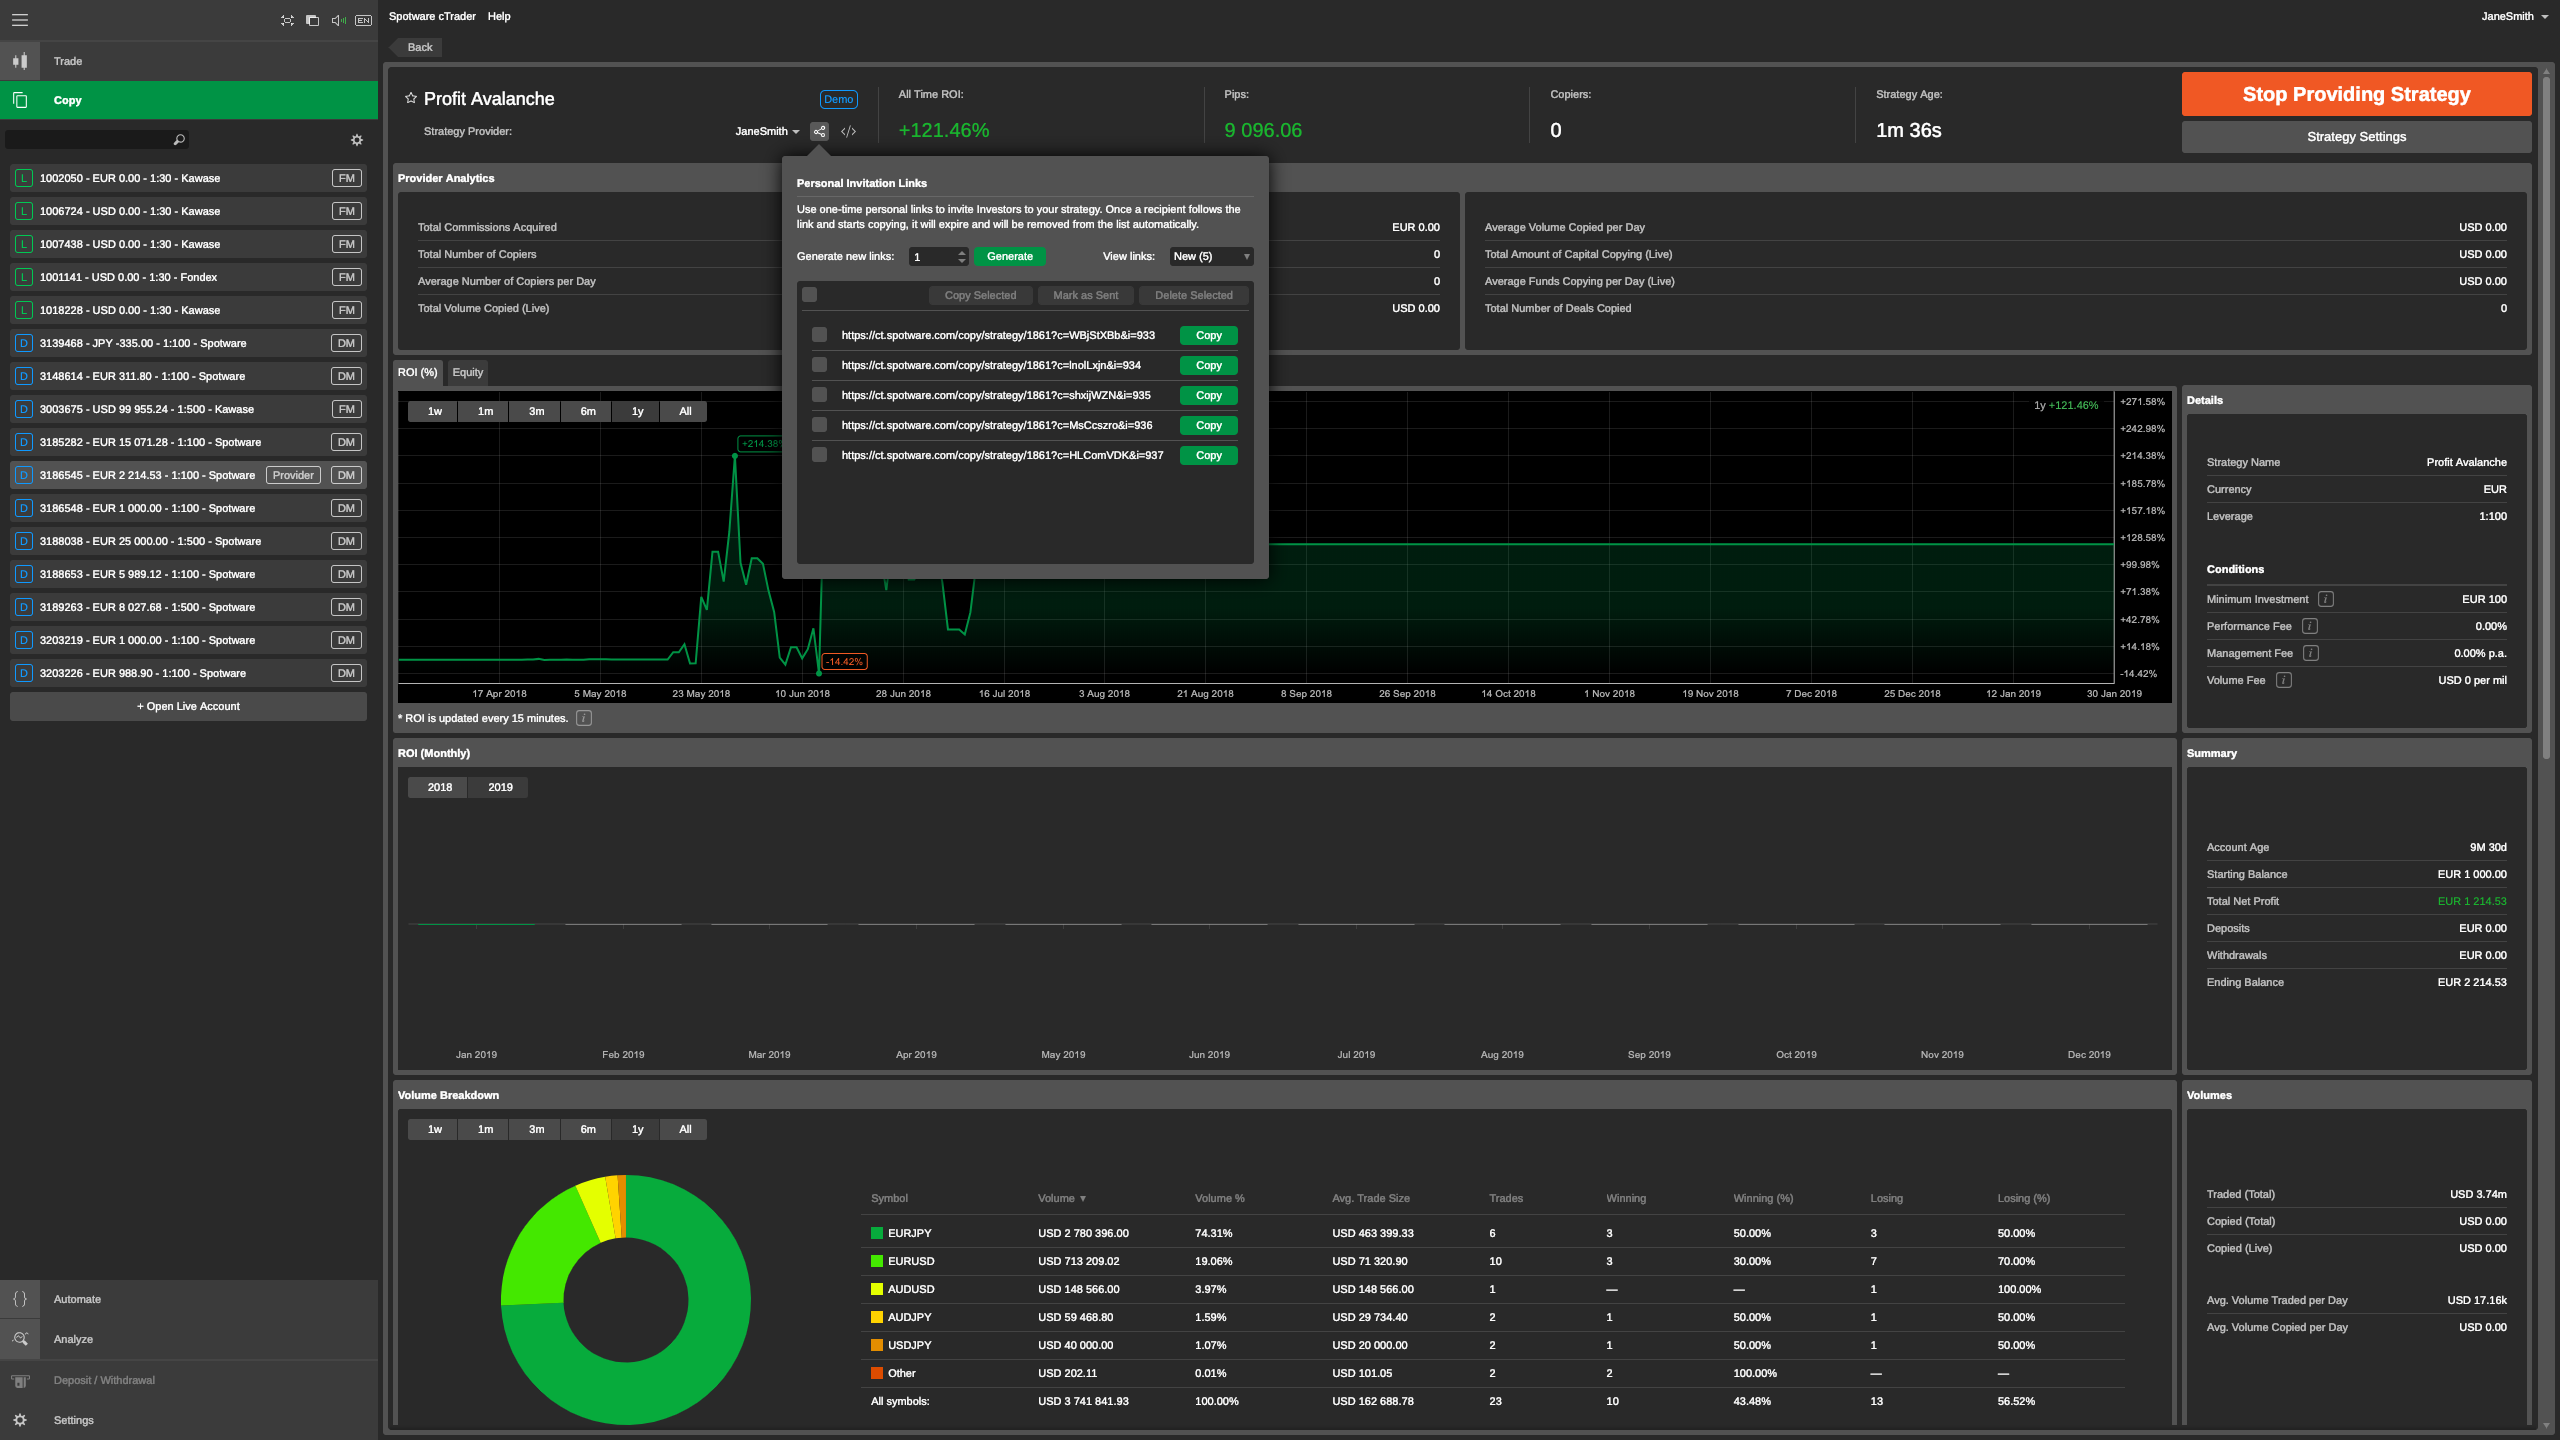2560x1440 pixels.
Task: Select account 3188038 EUR 25 000.00 row
Action: coord(188,541)
